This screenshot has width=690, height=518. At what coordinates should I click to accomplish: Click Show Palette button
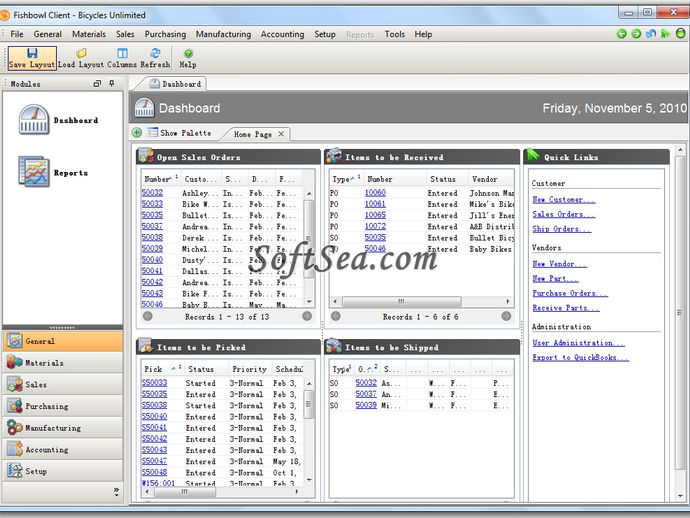tap(180, 132)
